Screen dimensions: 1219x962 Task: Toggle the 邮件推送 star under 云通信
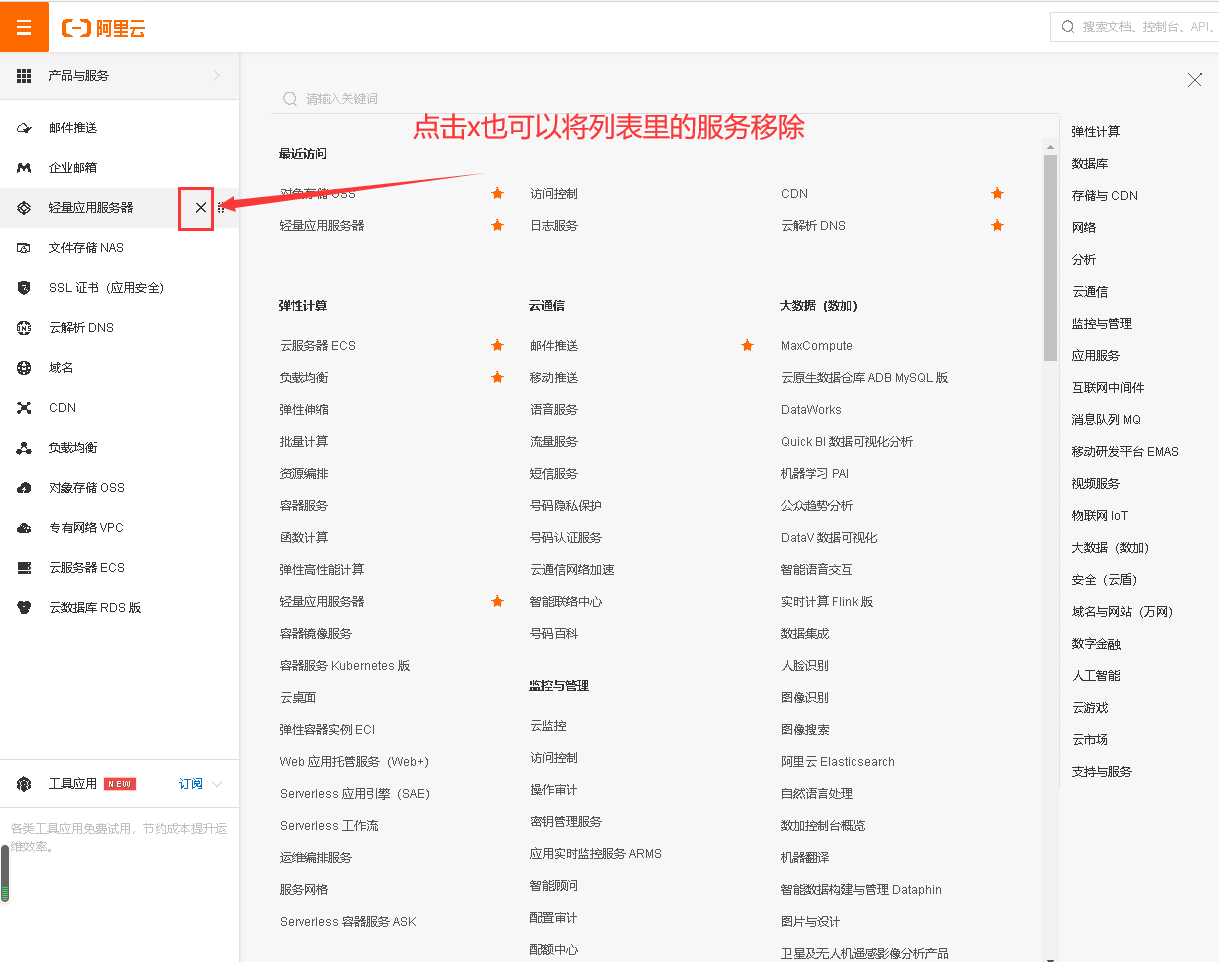(747, 346)
